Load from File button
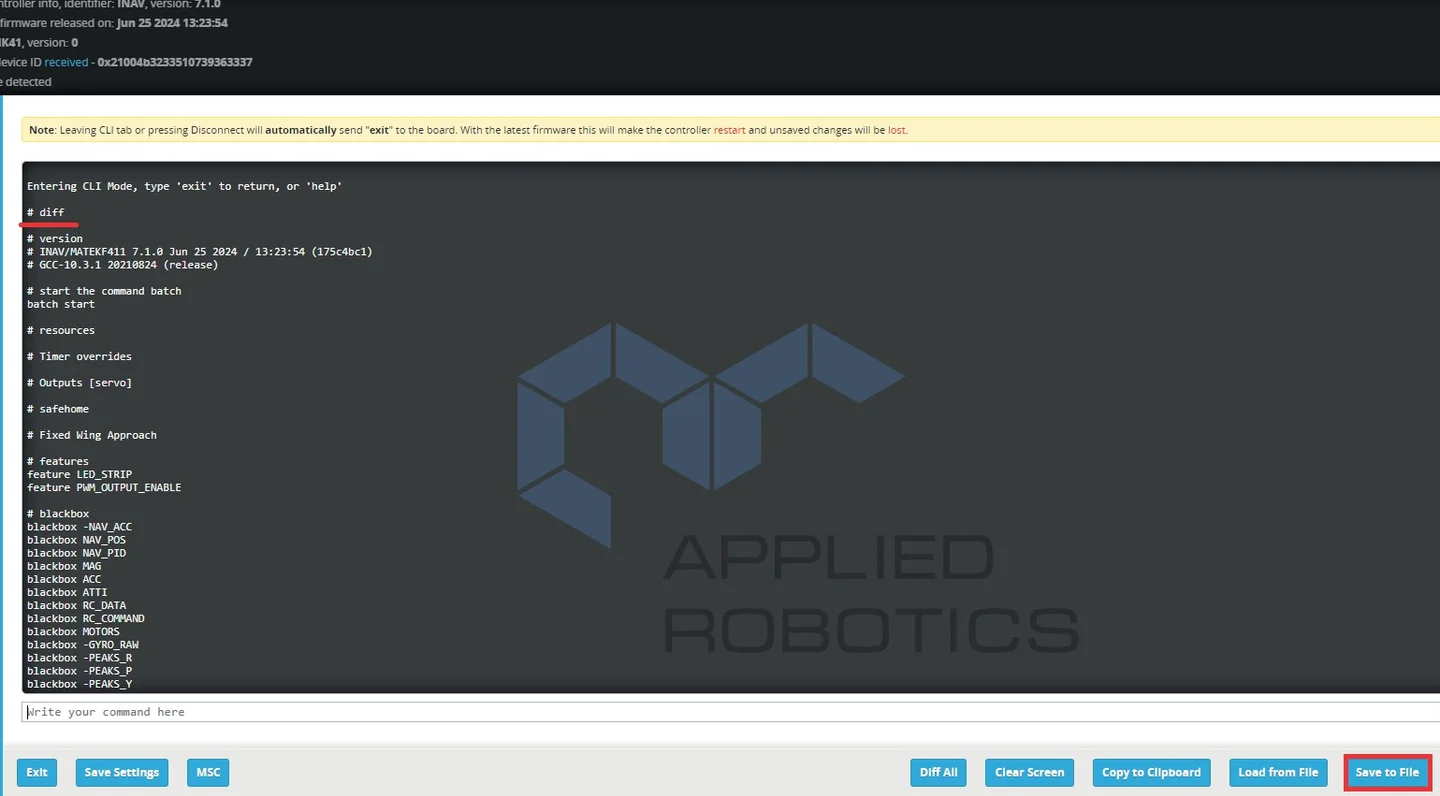This screenshot has height=796, width=1440. click(x=1278, y=772)
